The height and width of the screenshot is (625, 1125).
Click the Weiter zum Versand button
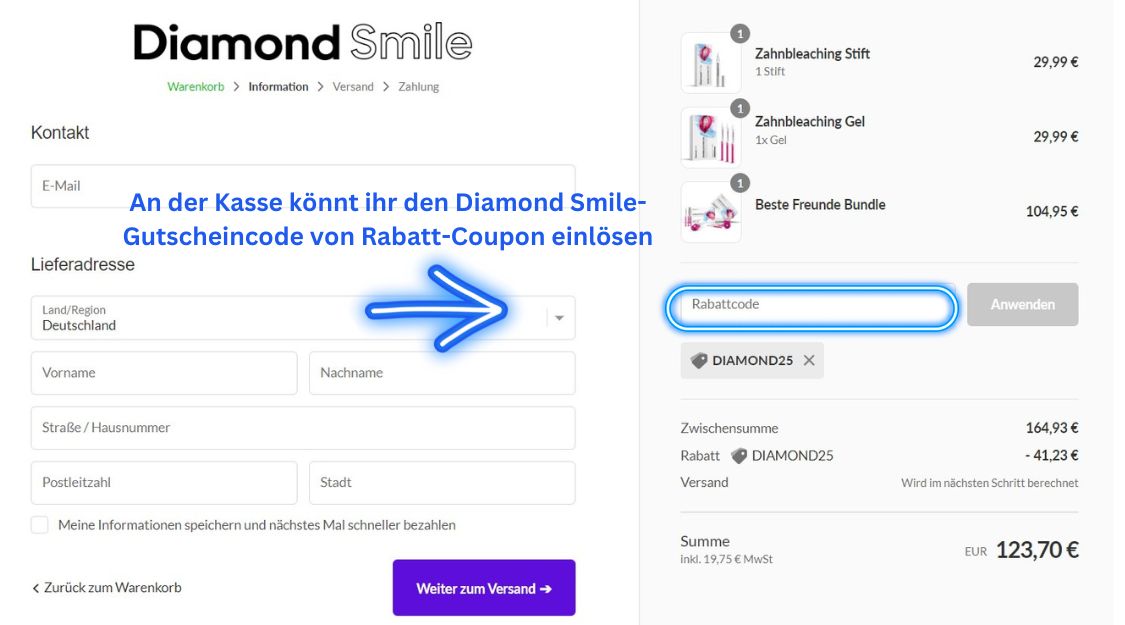pyautogui.click(x=484, y=588)
